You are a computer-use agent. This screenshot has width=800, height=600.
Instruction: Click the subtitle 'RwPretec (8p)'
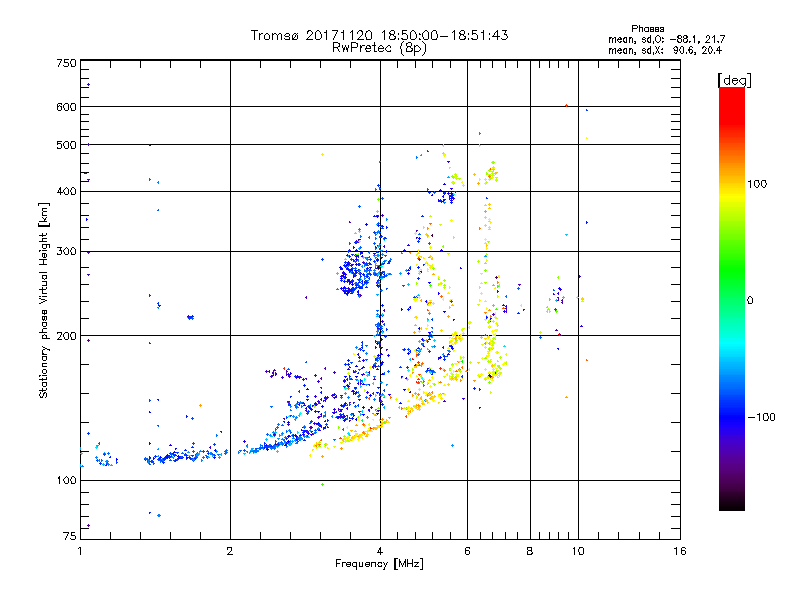[x=379, y=48]
